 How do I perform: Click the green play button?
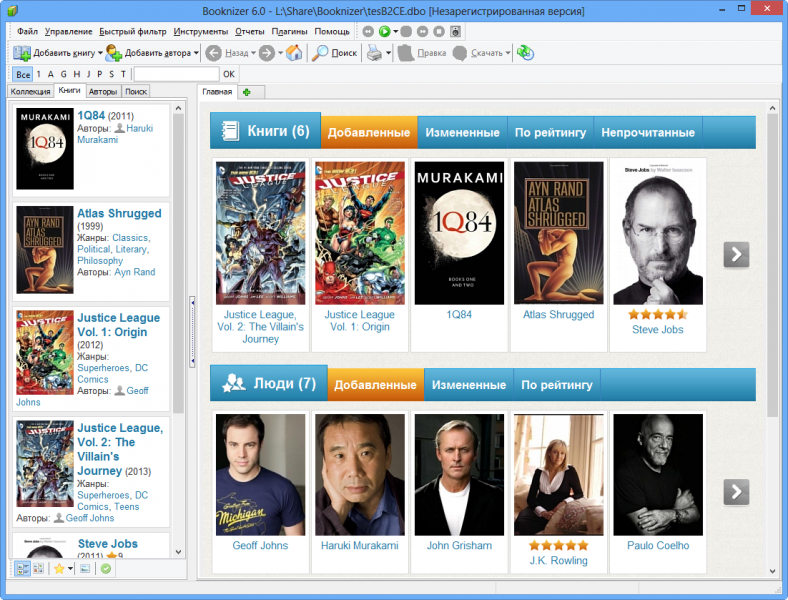click(384, 32)
